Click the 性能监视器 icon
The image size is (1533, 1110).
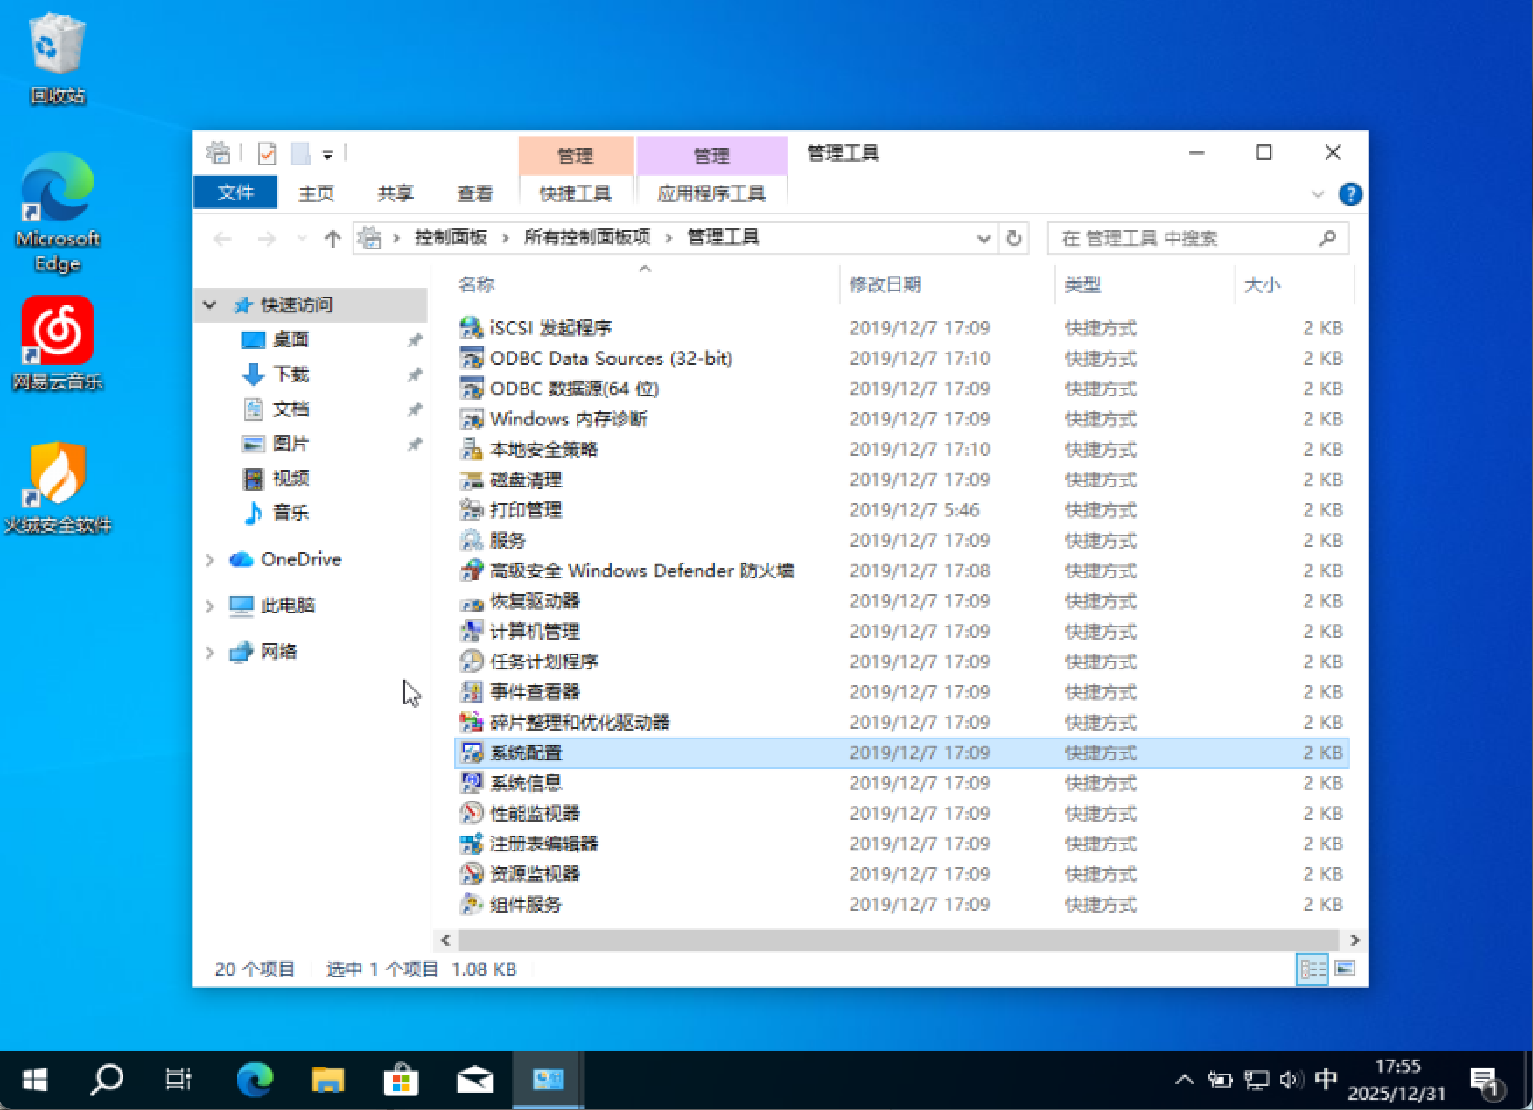(x=471, y=814)
